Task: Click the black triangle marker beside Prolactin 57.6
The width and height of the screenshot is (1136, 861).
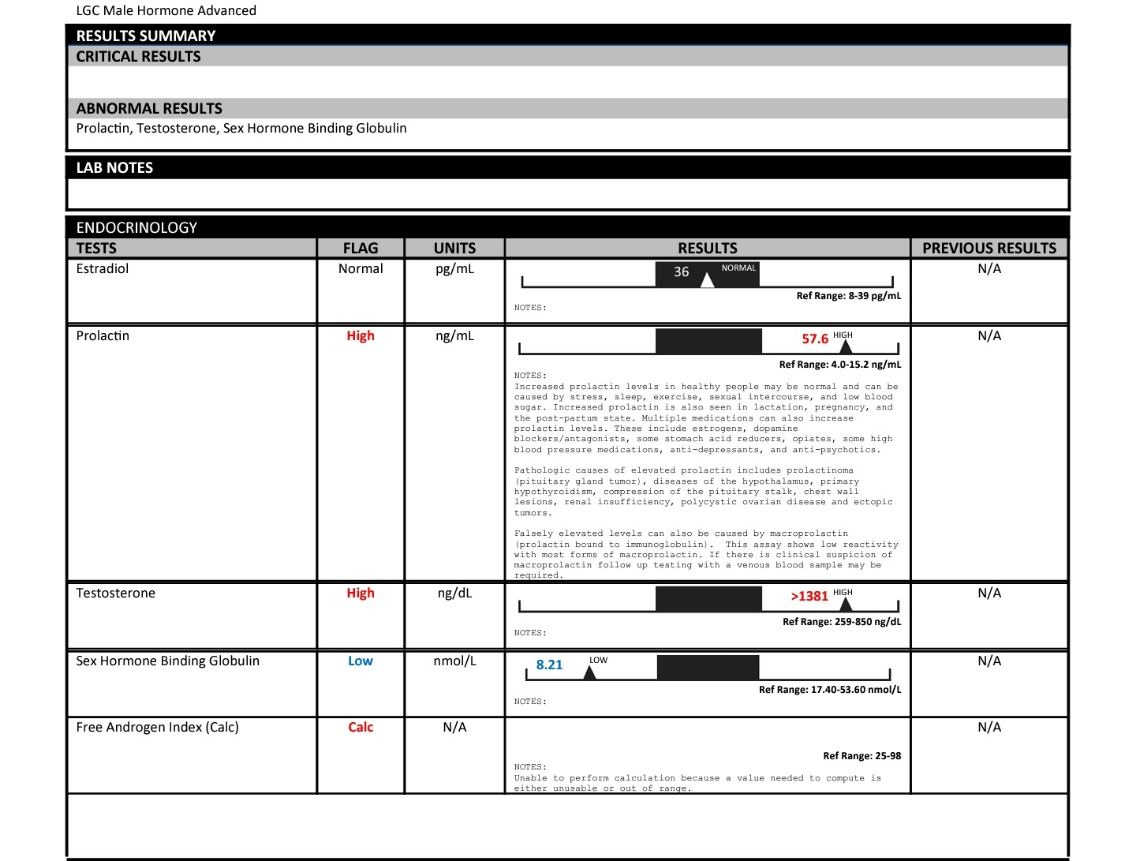Action: coord(845,347)
